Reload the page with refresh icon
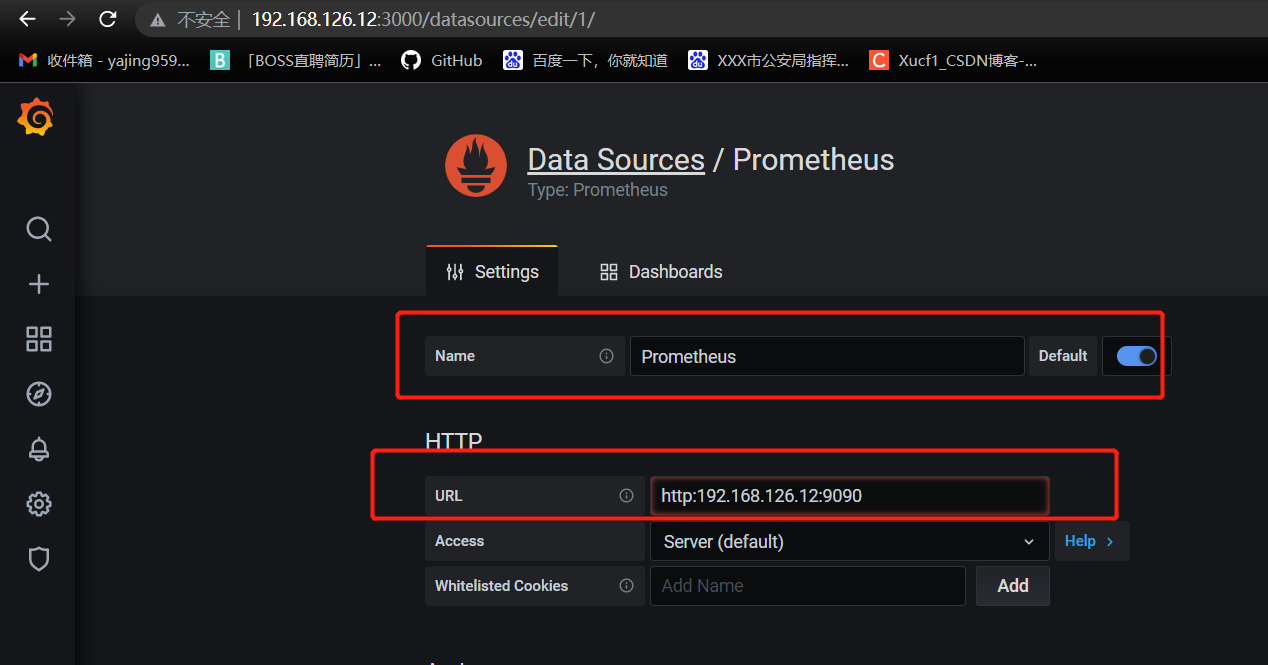Viewport: 1268px width, 665px height. coord(107,18)
